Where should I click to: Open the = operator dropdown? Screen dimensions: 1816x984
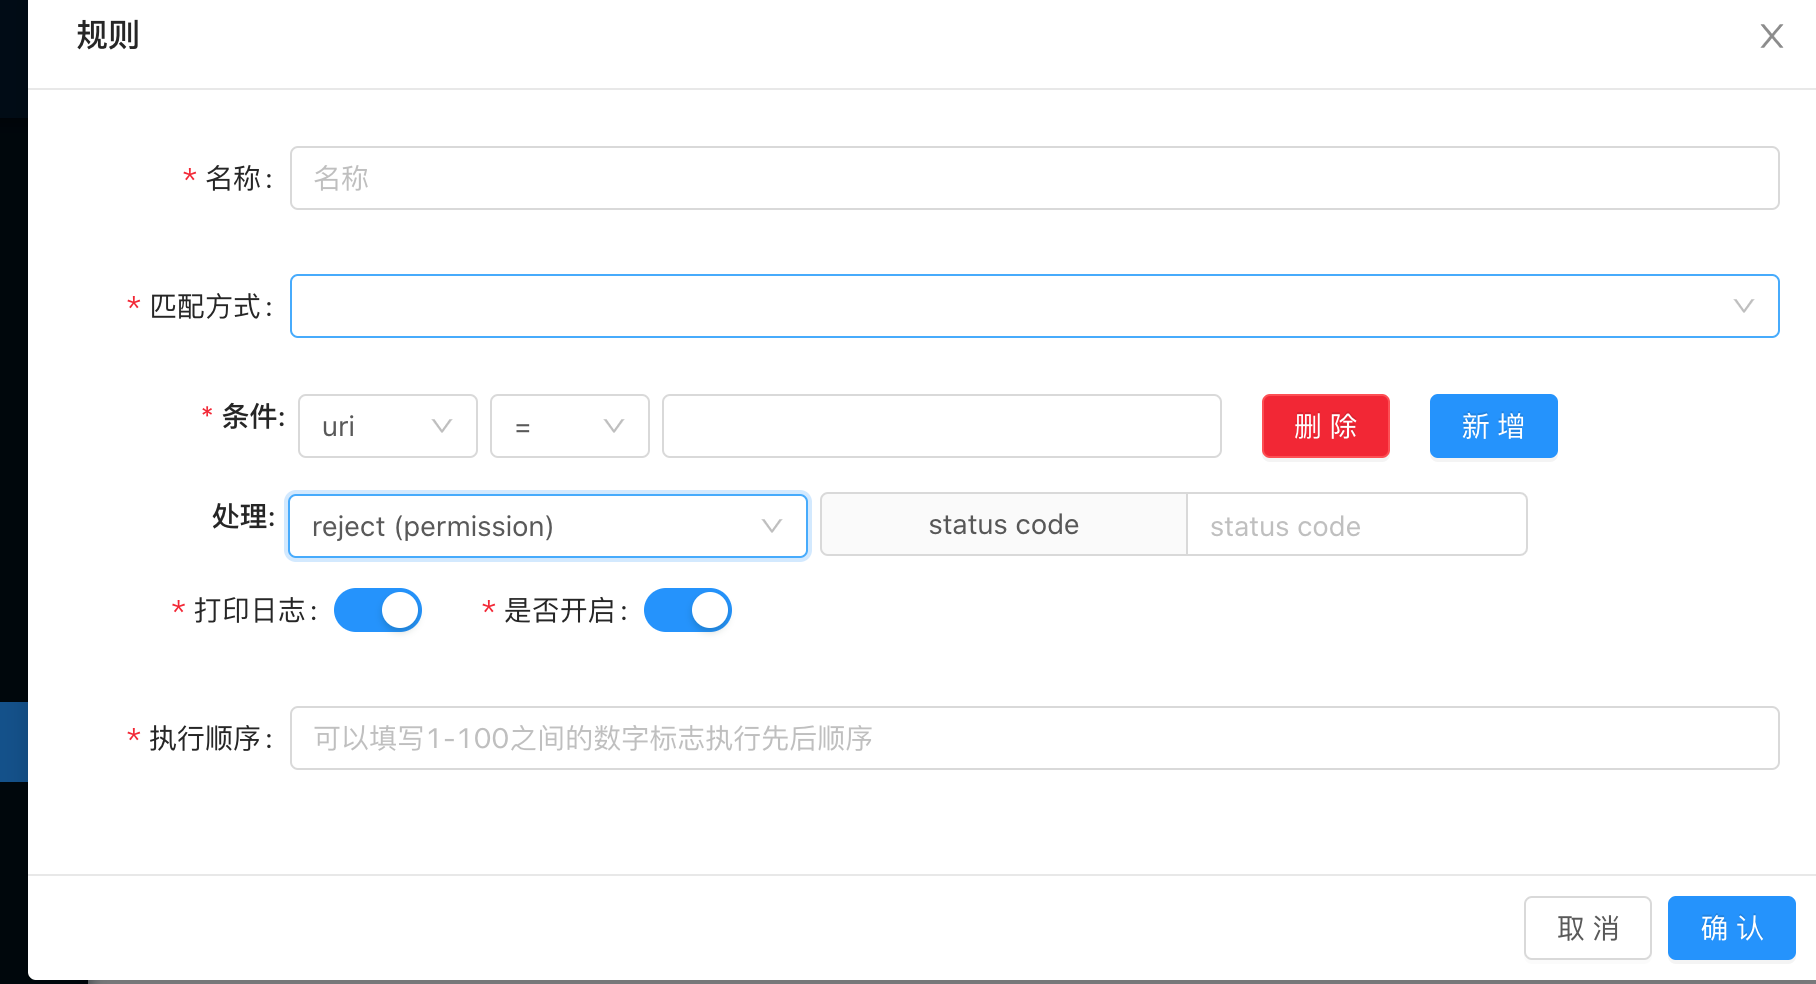tap(570, 426)
